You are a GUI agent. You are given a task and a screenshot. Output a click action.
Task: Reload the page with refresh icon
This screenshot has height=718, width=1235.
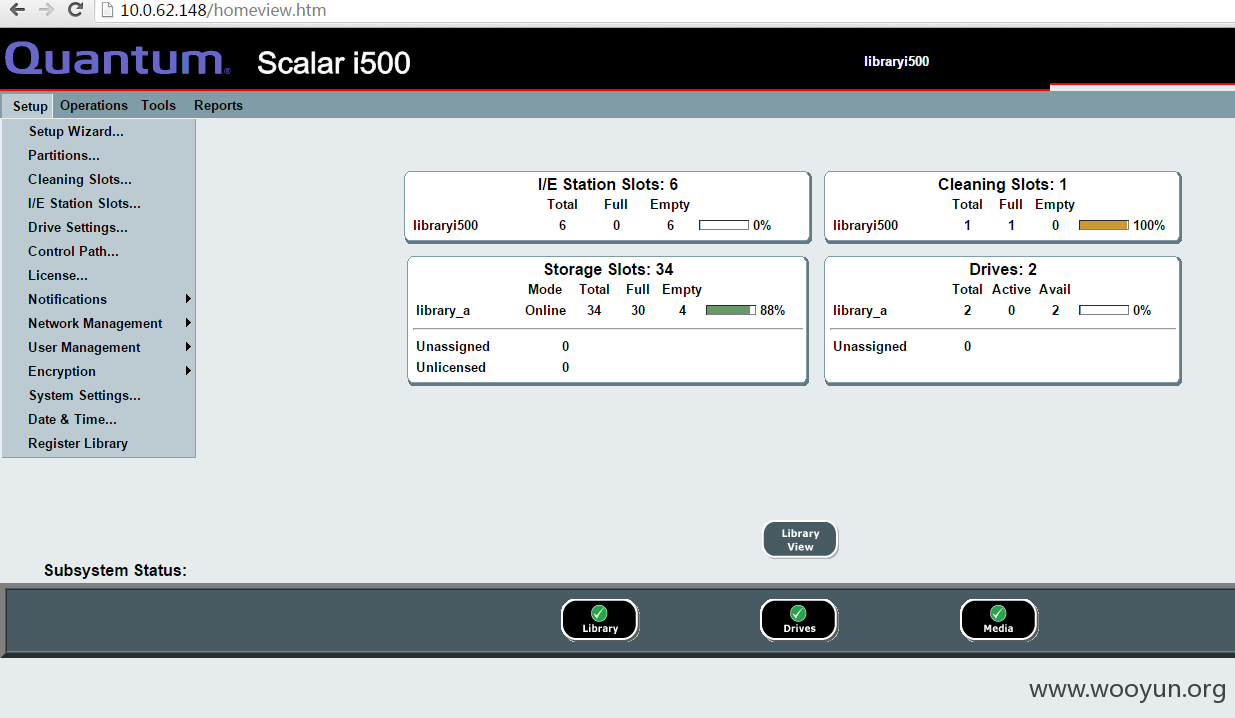tap(75, 10)
